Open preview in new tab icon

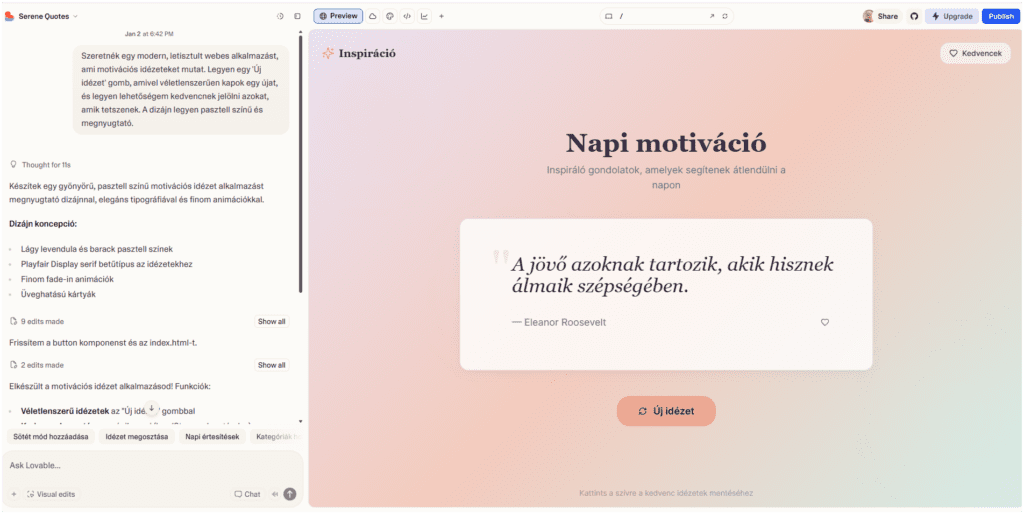click(712, 16)
